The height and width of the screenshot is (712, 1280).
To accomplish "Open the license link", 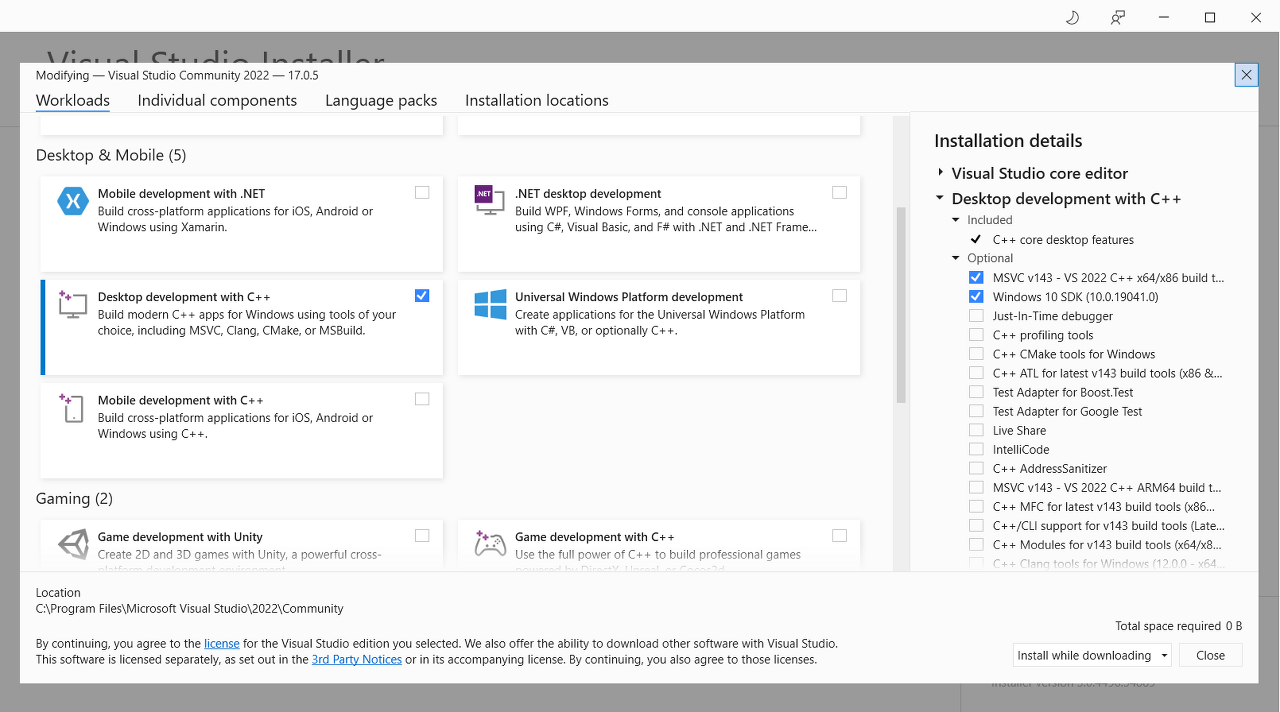I will tap(222, 644).
